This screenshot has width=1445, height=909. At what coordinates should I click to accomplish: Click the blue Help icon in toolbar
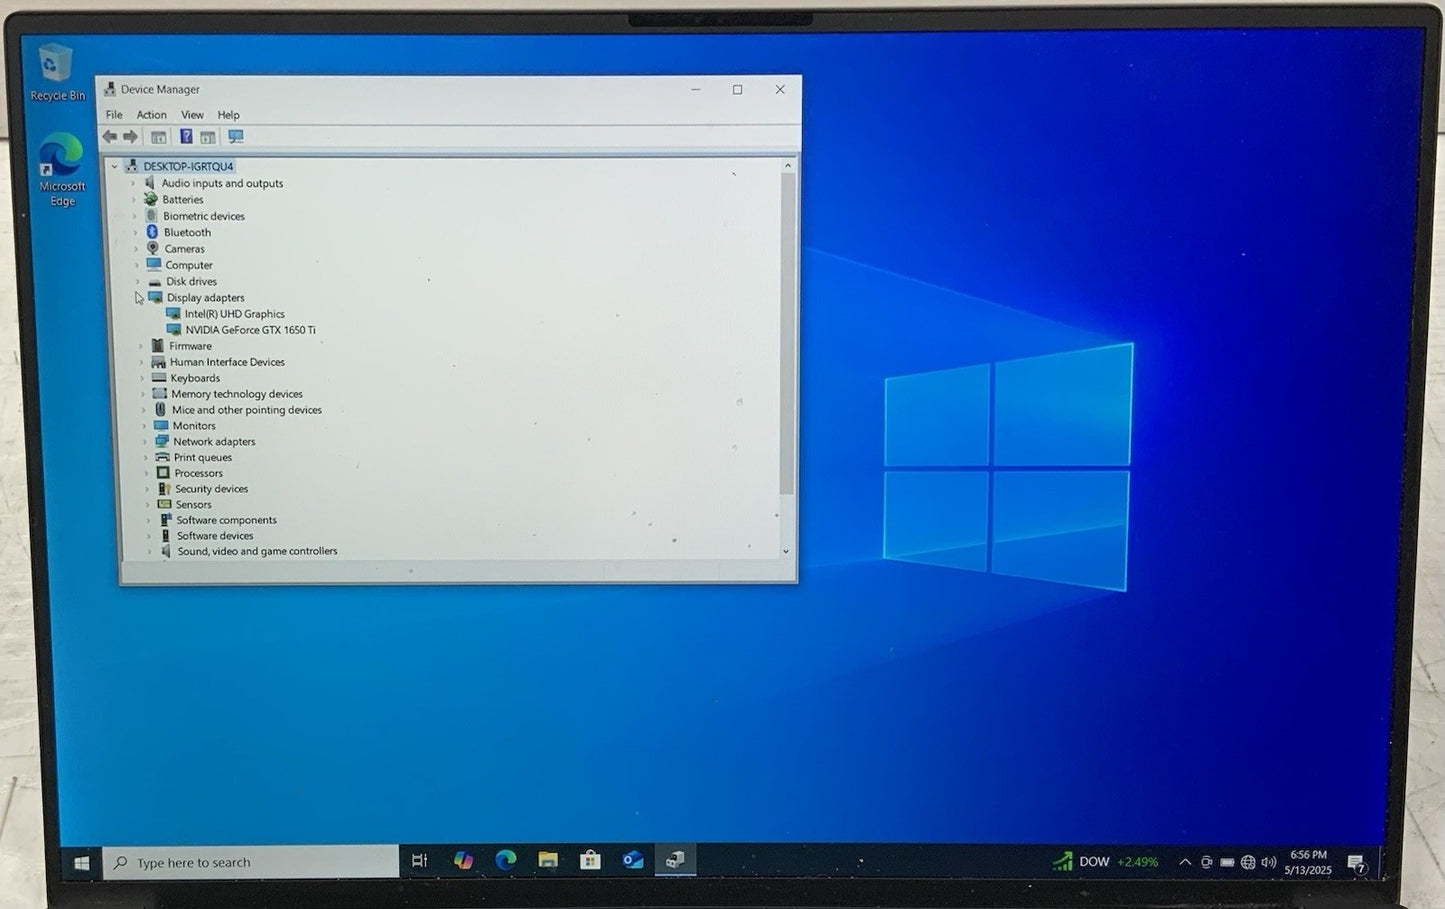(186, 137)
